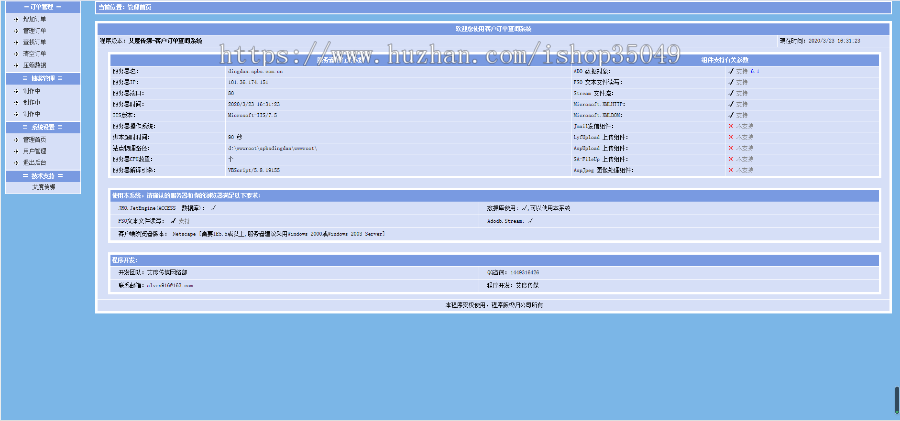
Task: Click the checkmark in the Microsoft.XMLHTTP row
Action: [x=731, y=105]
